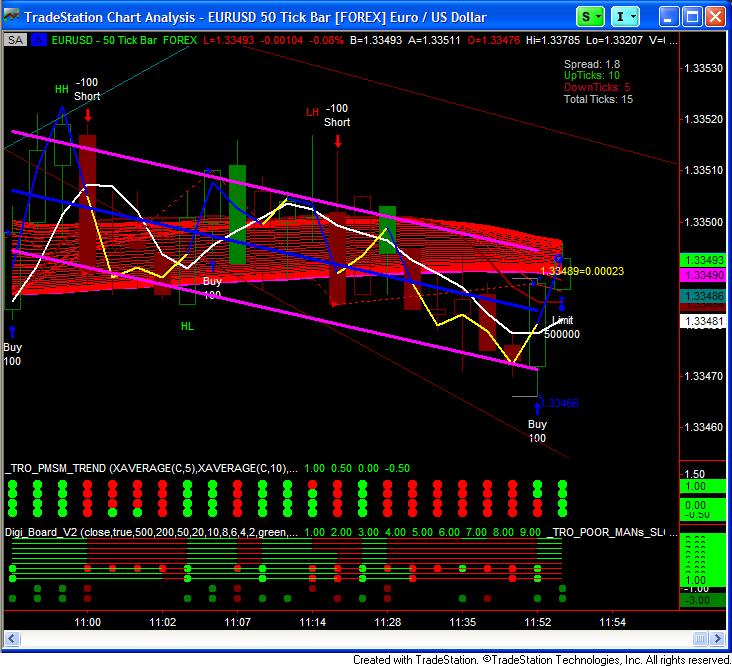Click the blue A analysis indicator box
732x666 pixels.
coord(38,40)
